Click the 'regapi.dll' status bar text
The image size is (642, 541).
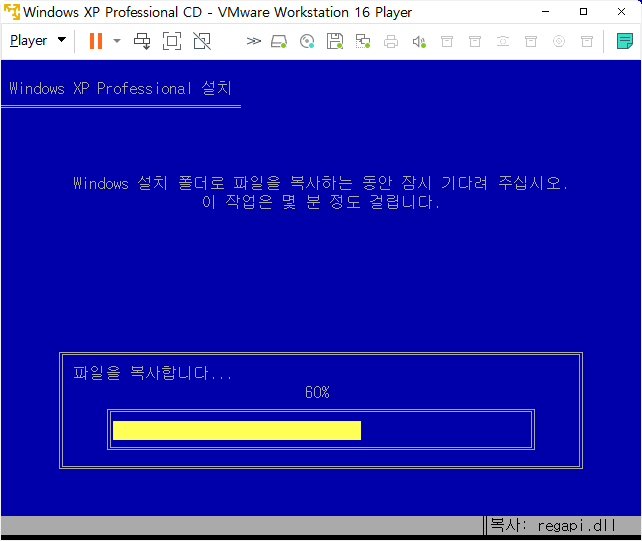(576, 525)
